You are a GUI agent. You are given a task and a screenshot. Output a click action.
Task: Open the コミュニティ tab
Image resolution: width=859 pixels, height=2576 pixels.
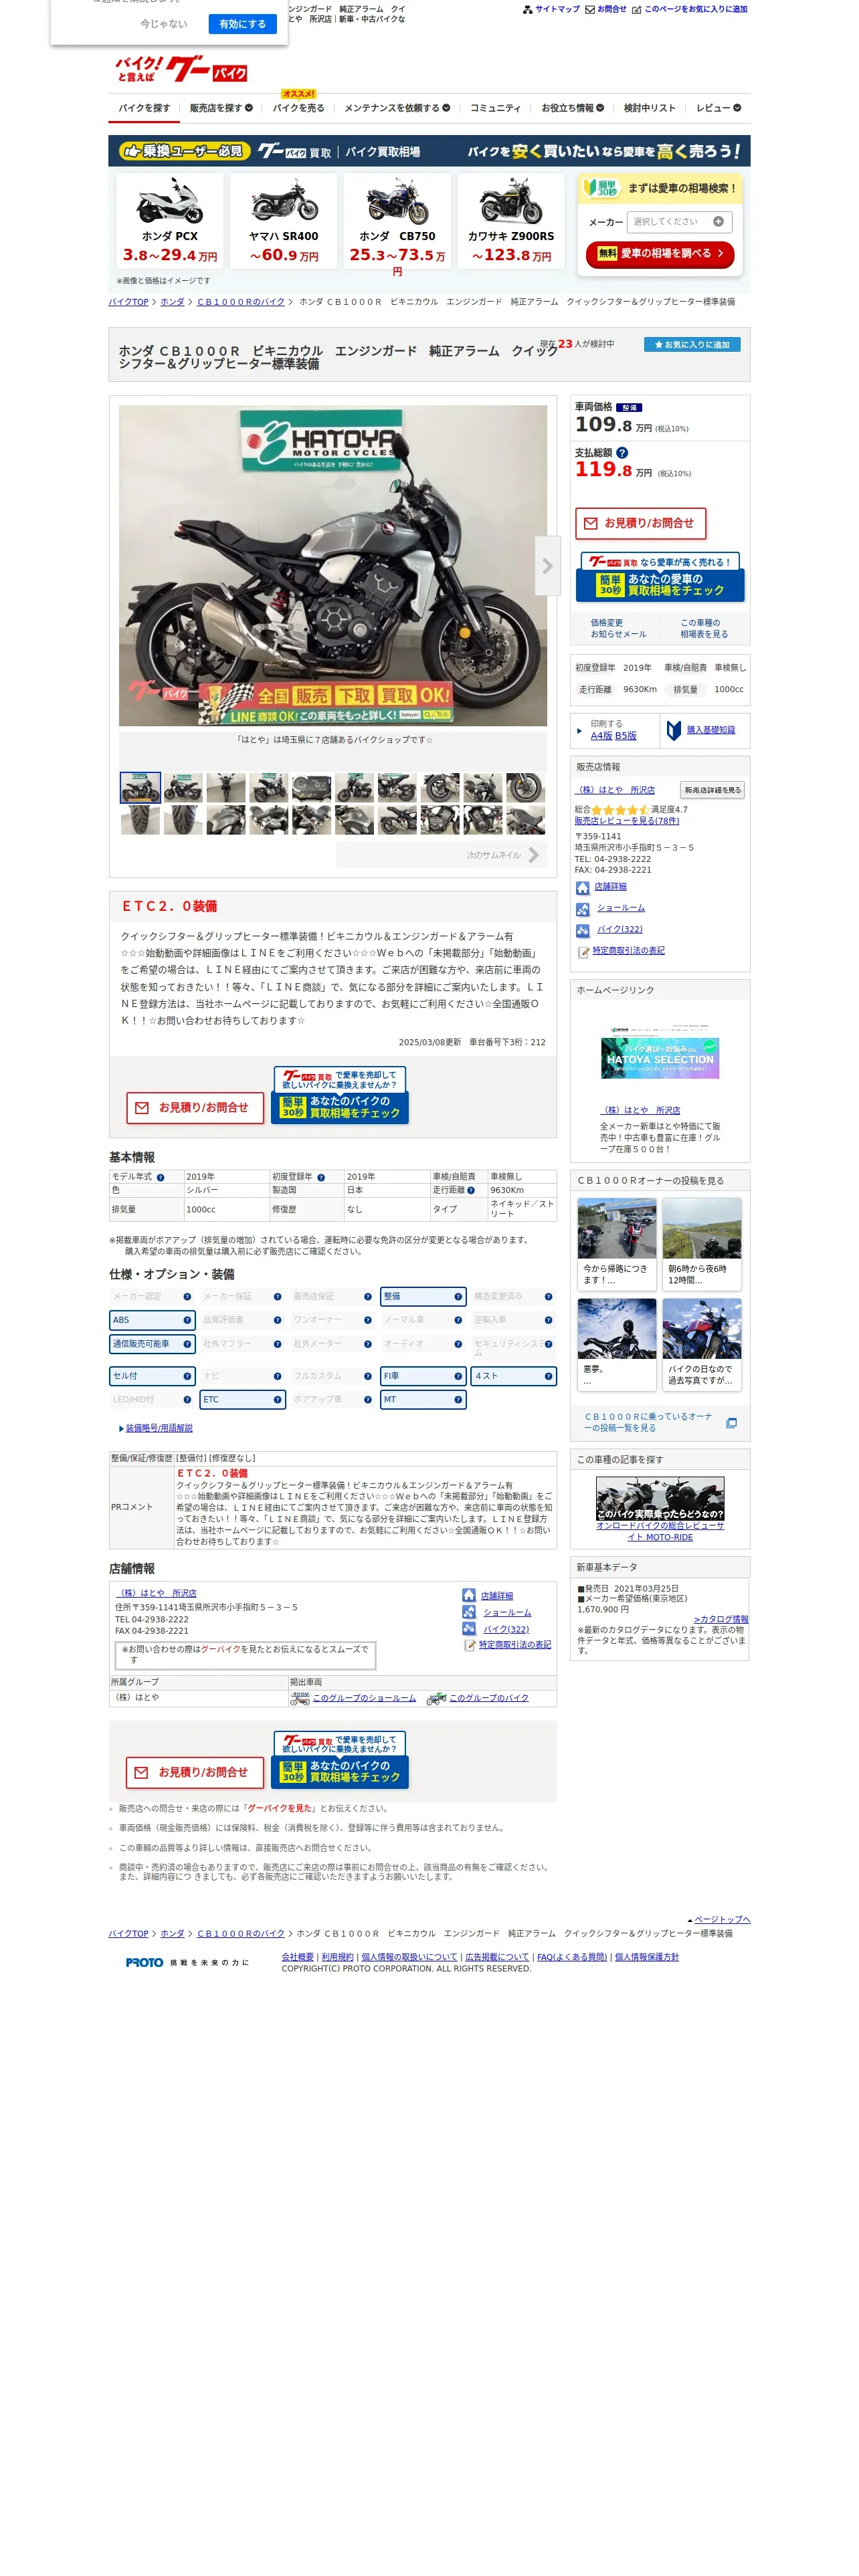pyautogui.click(x=496, y=108)
